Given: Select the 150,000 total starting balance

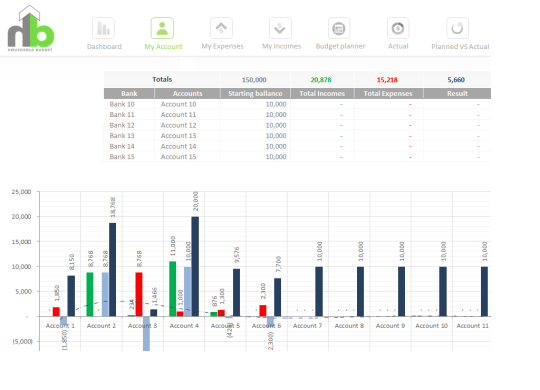Looking at the screenshot, I should tap(254, 80).
